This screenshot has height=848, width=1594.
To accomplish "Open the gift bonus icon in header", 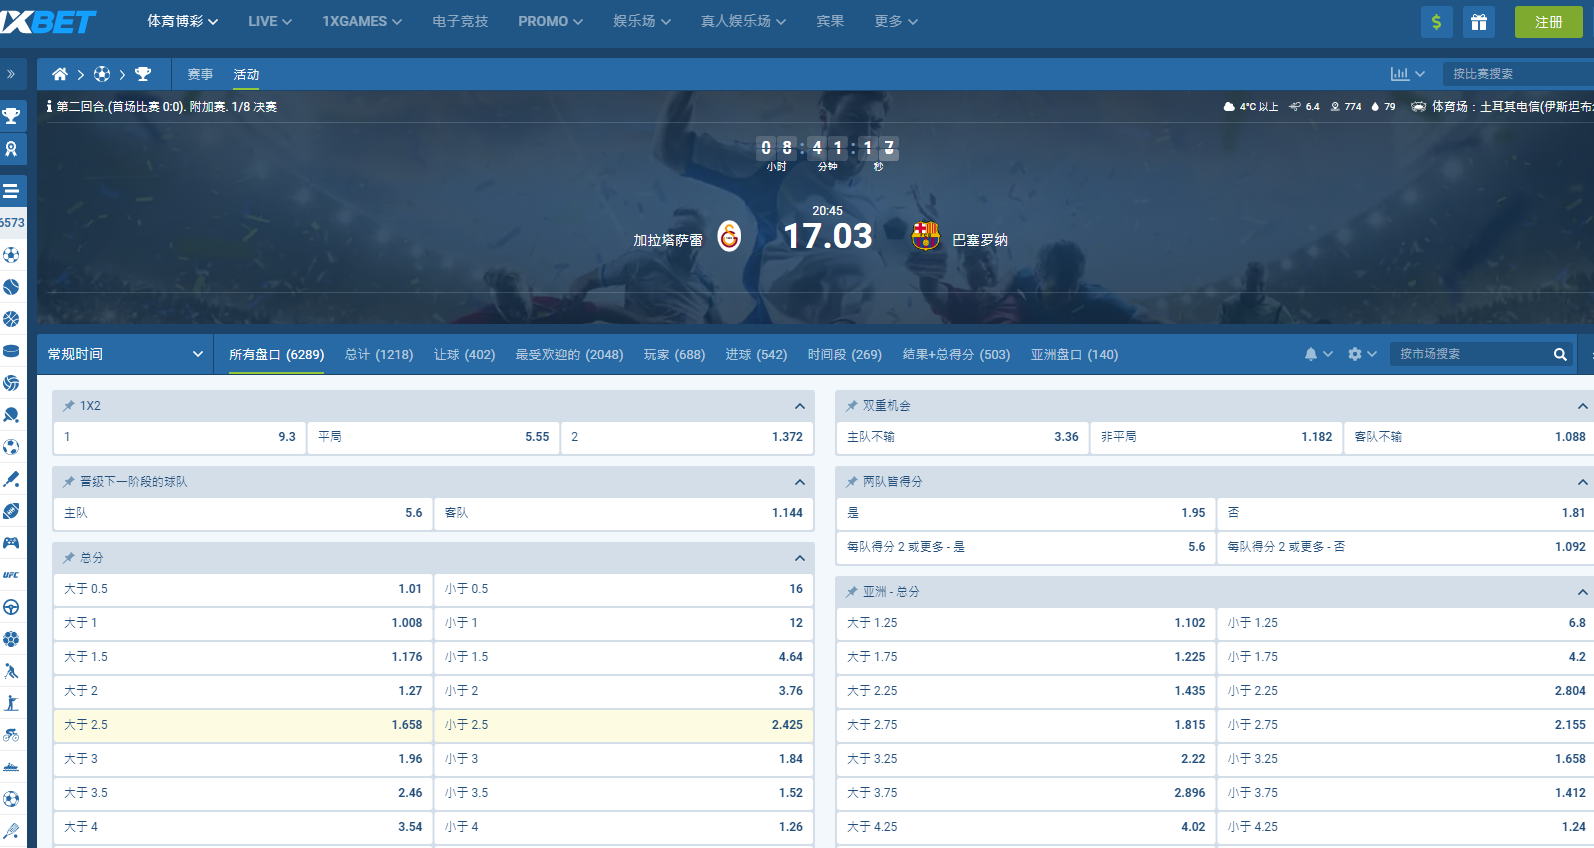I will pos(1479,22).
